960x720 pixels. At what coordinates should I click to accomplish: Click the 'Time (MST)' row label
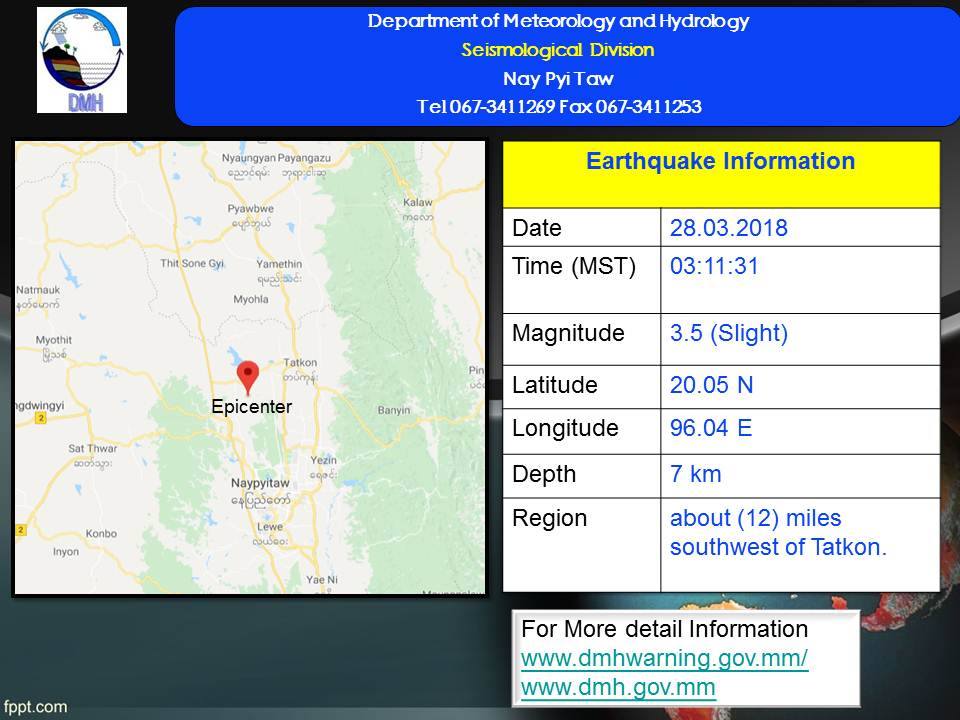click(574, 266)
